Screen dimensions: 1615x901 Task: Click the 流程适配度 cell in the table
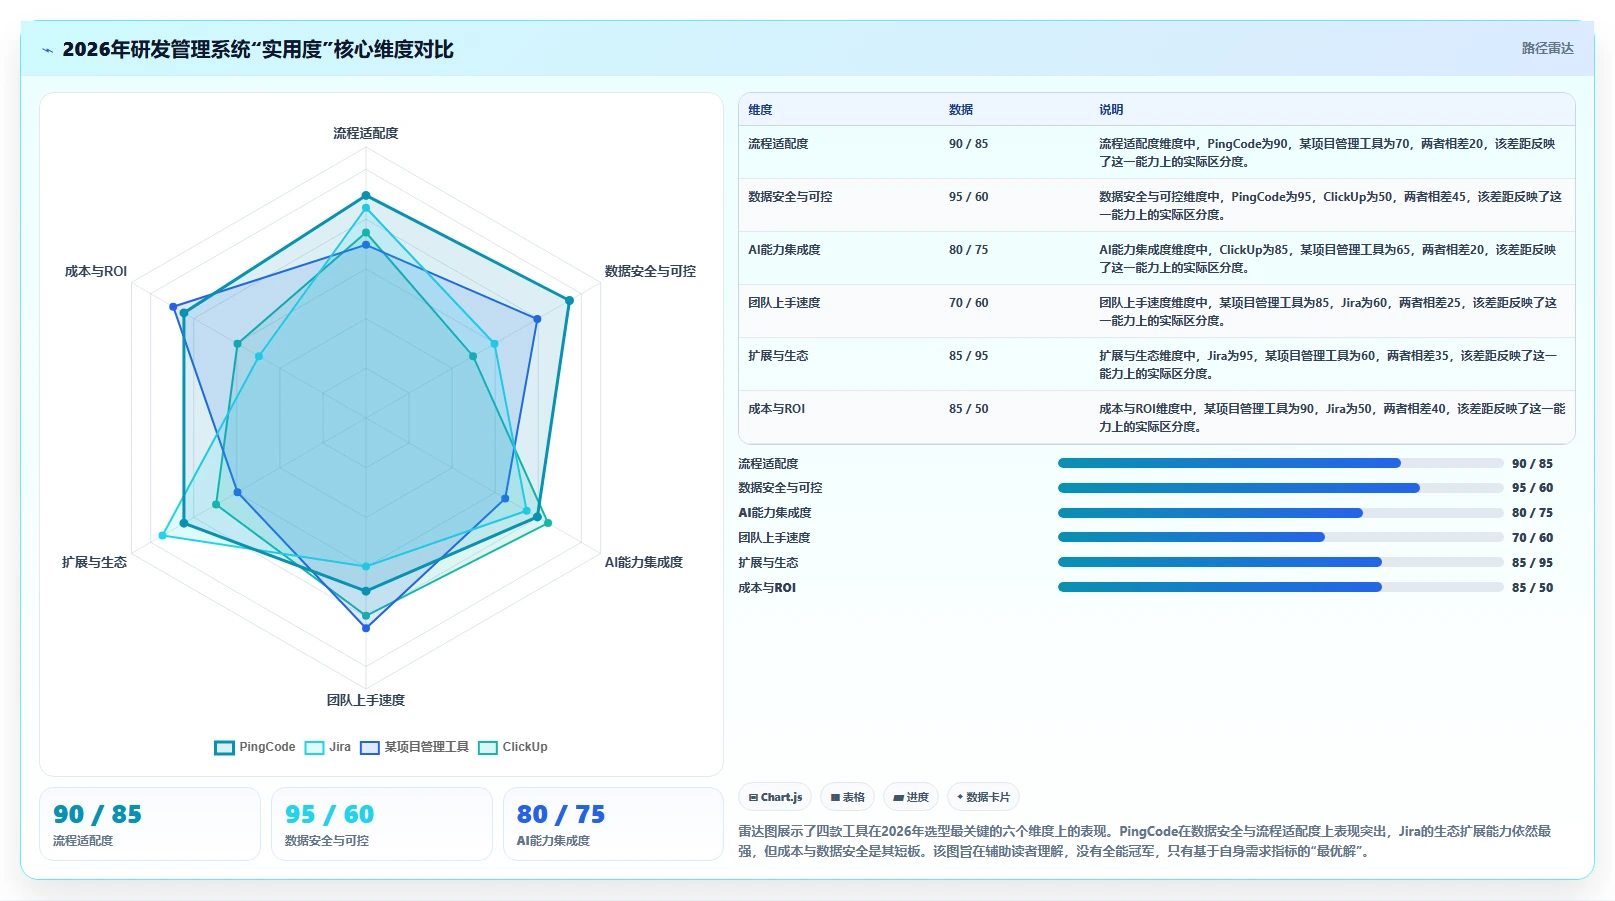[x=778, y=144]
